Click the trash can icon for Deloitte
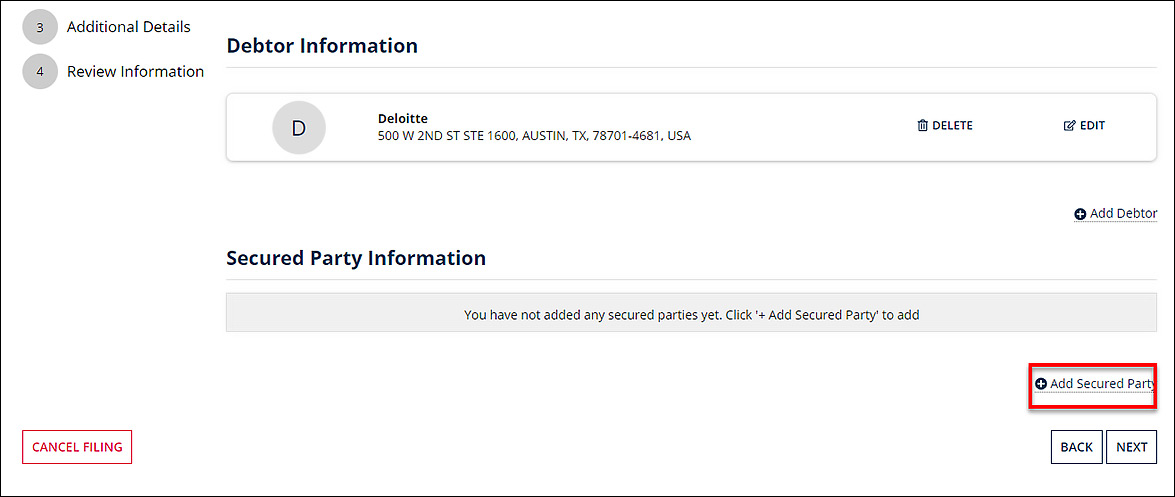The height and width of the screenshot is (497, 1175). (x=922, y=126)
